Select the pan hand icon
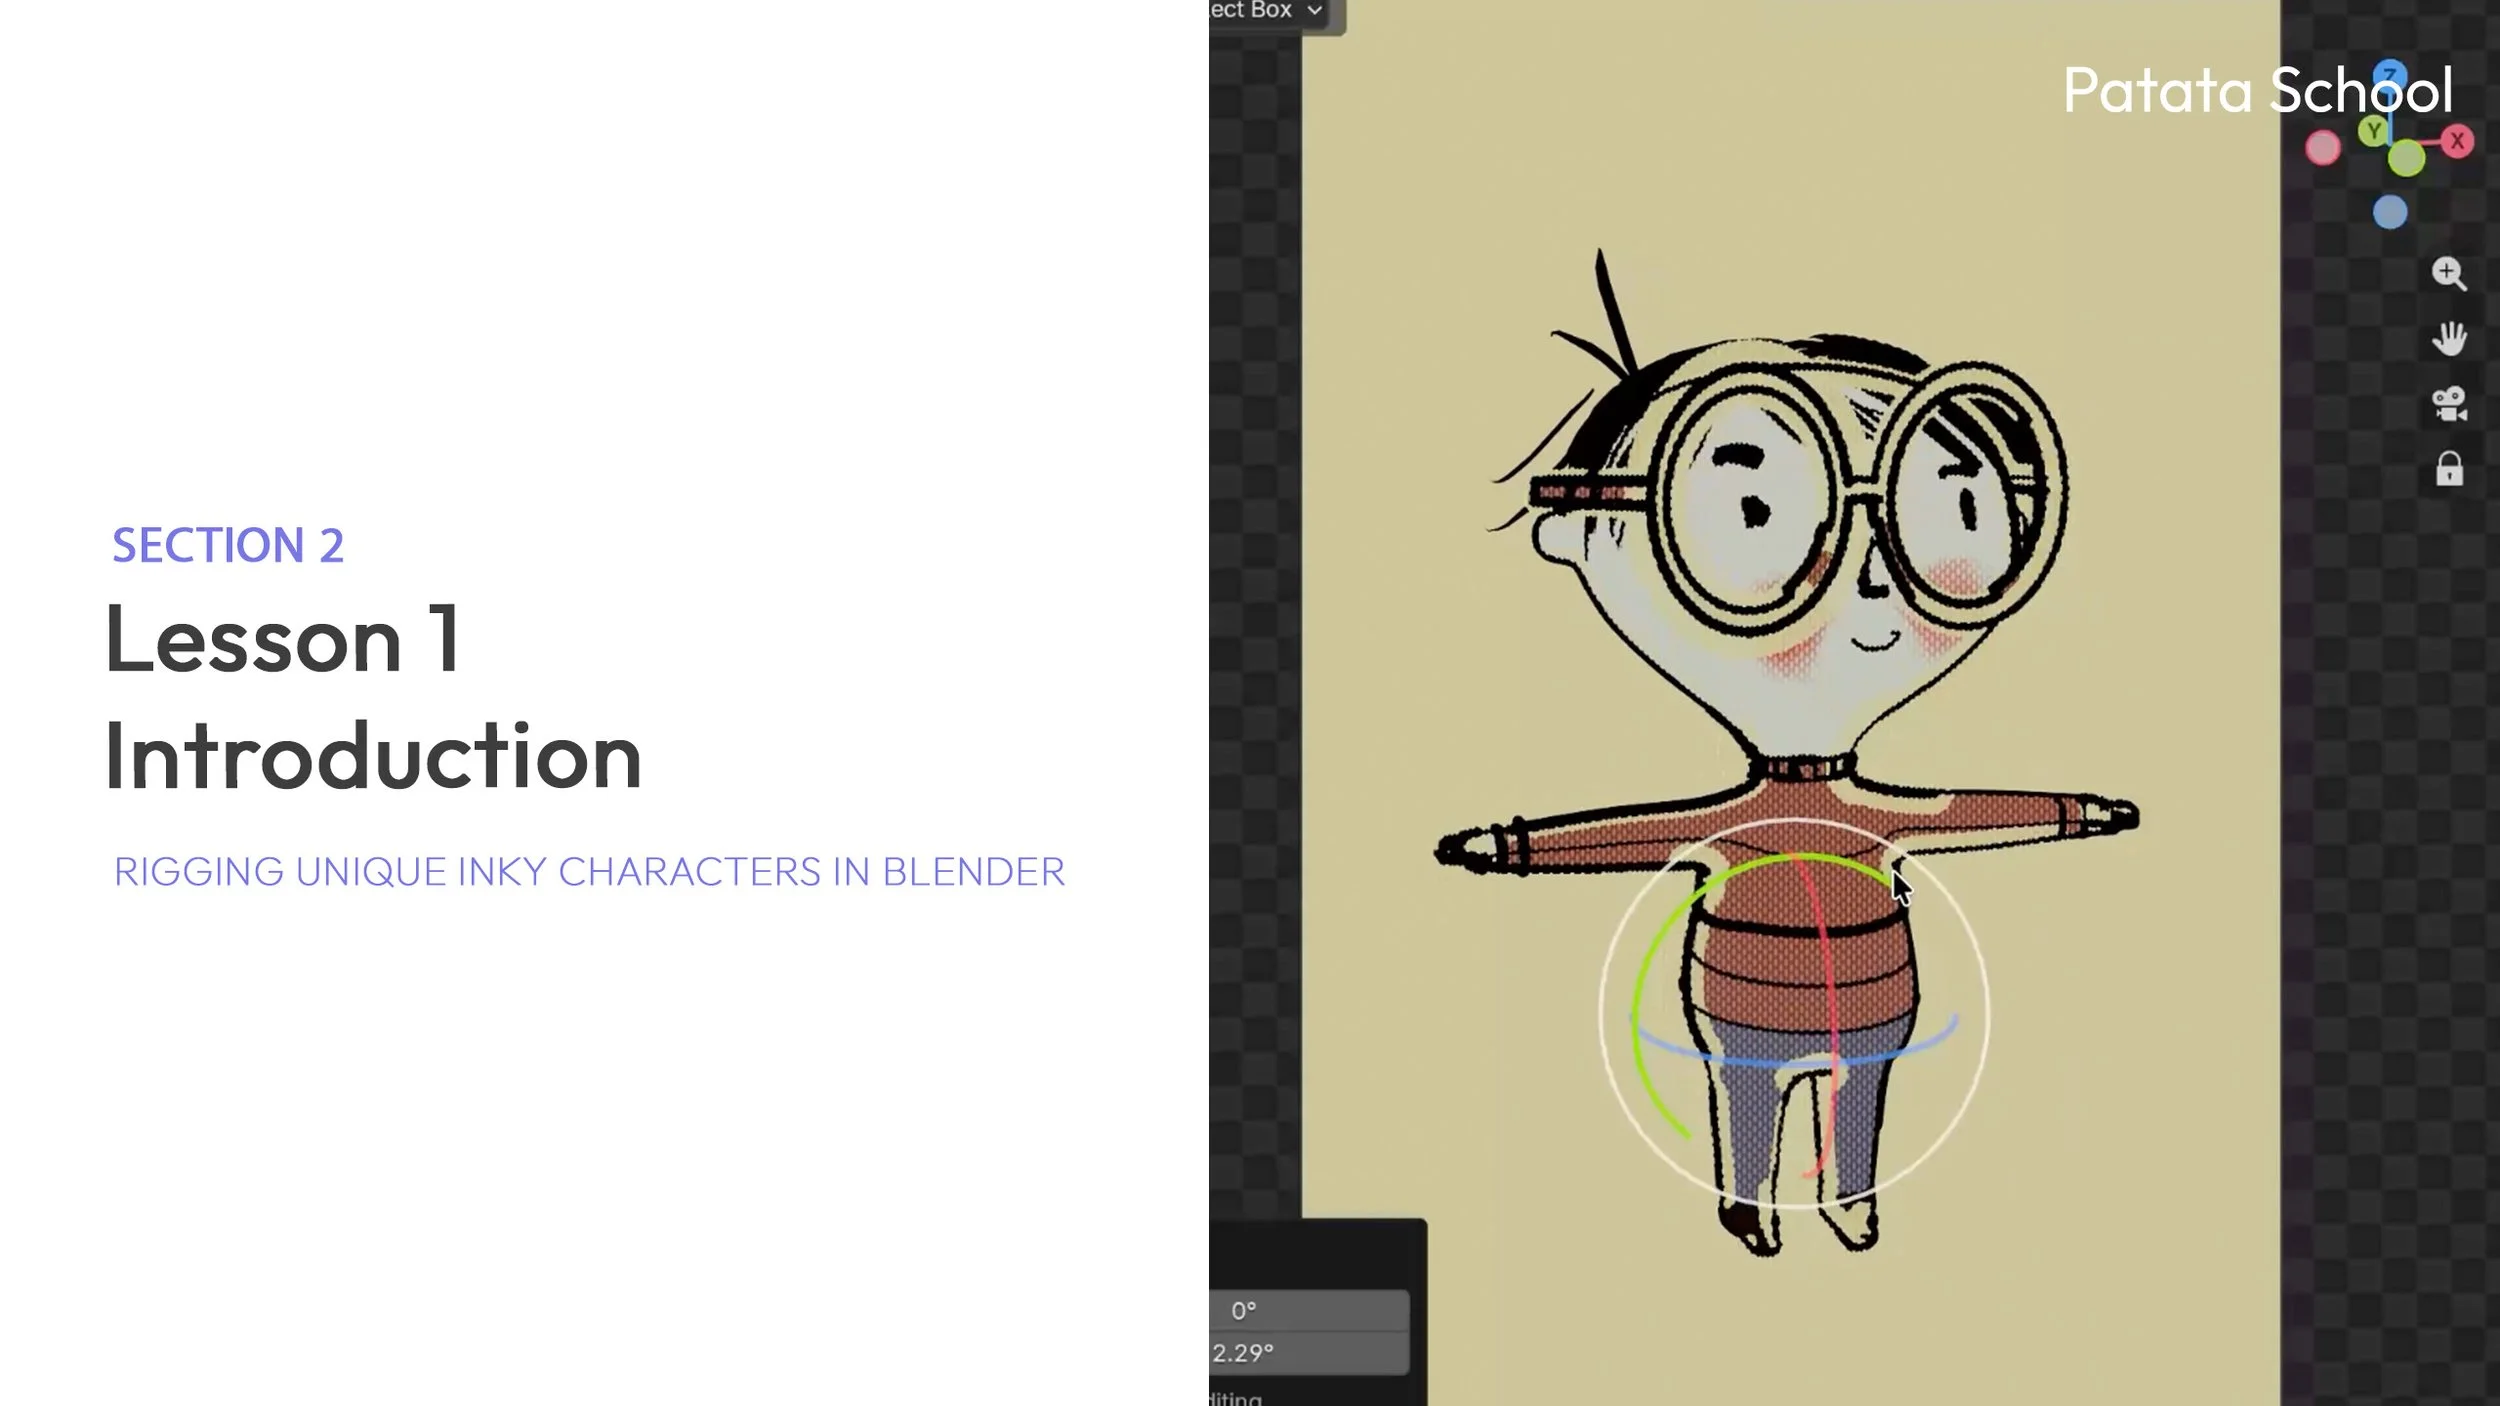This screenshot has height=1406, width=2500. (x=2449, y=338)
